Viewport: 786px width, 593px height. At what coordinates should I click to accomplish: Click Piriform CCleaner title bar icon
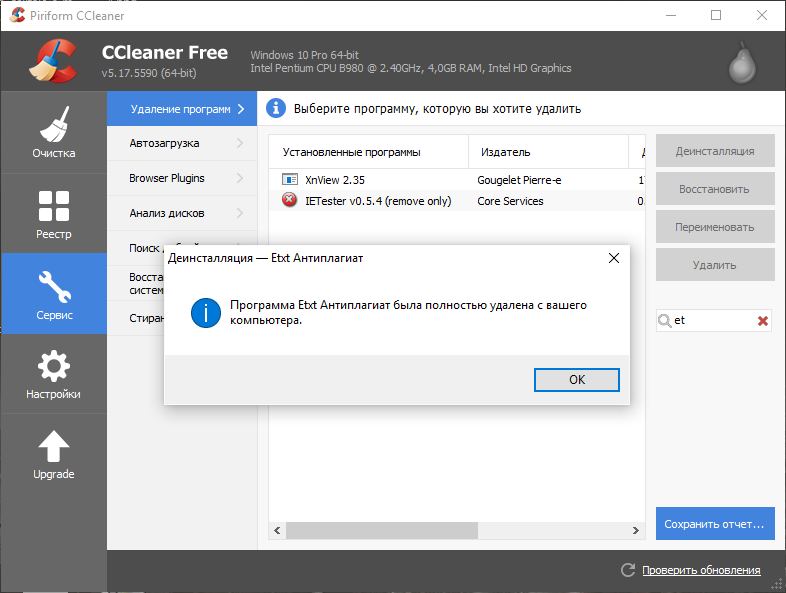(x=17, y=15)
